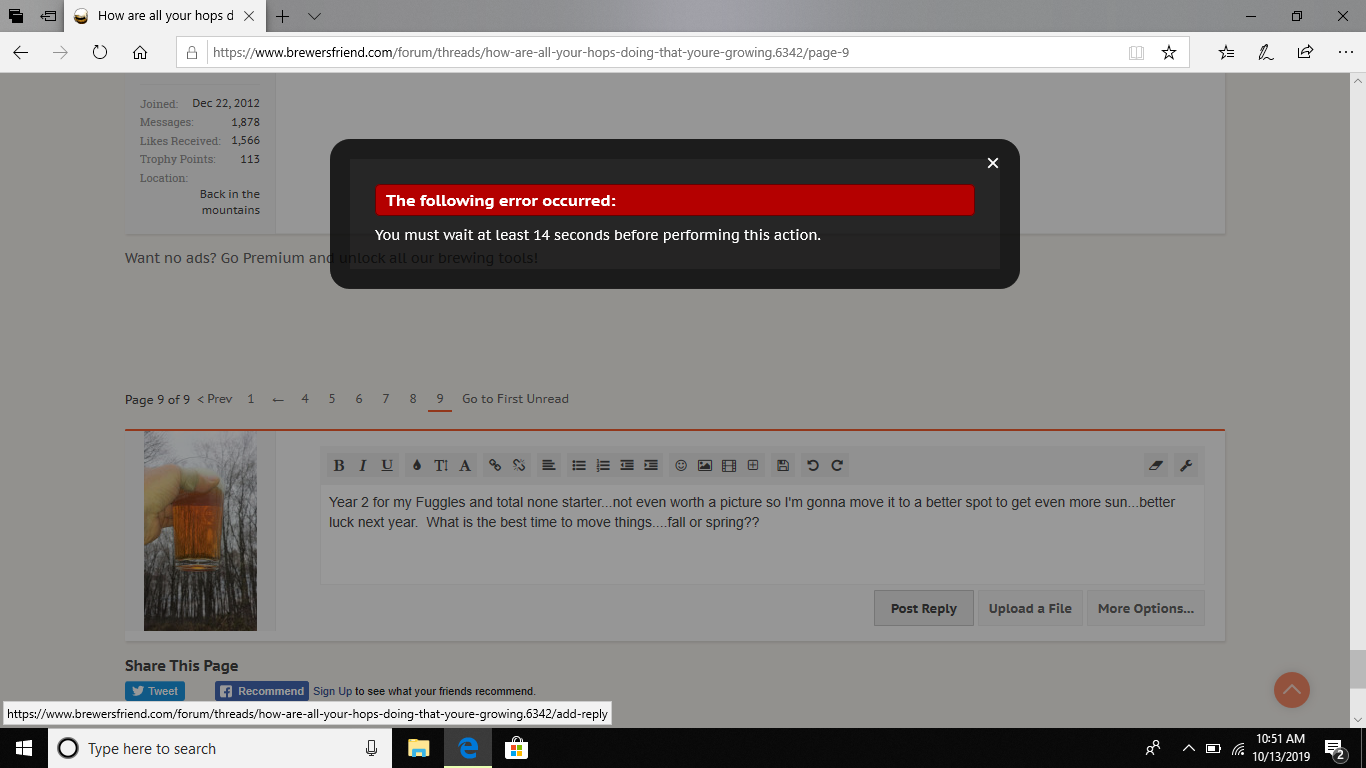Insert media using the film icon
This screenshot has height=768, width=1366.
point(729,465)
